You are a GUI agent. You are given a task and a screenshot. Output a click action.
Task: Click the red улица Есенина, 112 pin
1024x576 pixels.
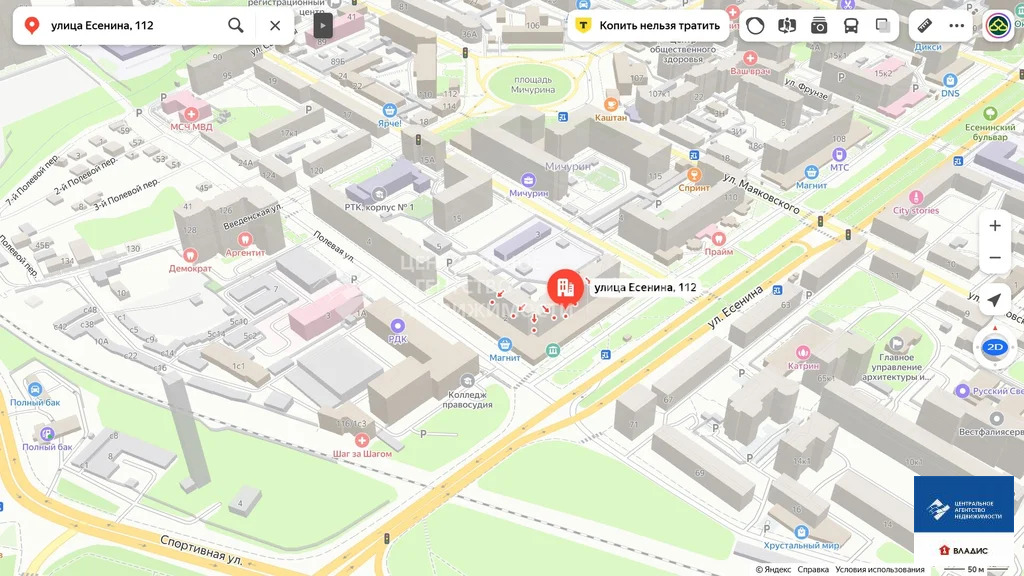[x=566, y=287]
